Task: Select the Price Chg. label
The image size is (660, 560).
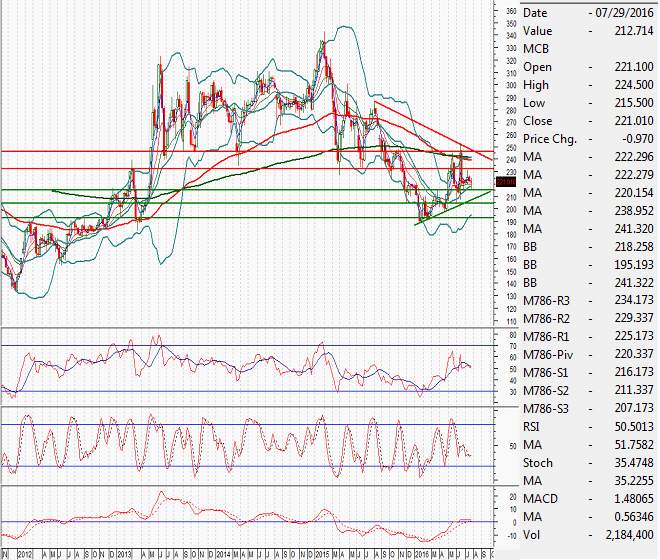Action: [550, 139]
